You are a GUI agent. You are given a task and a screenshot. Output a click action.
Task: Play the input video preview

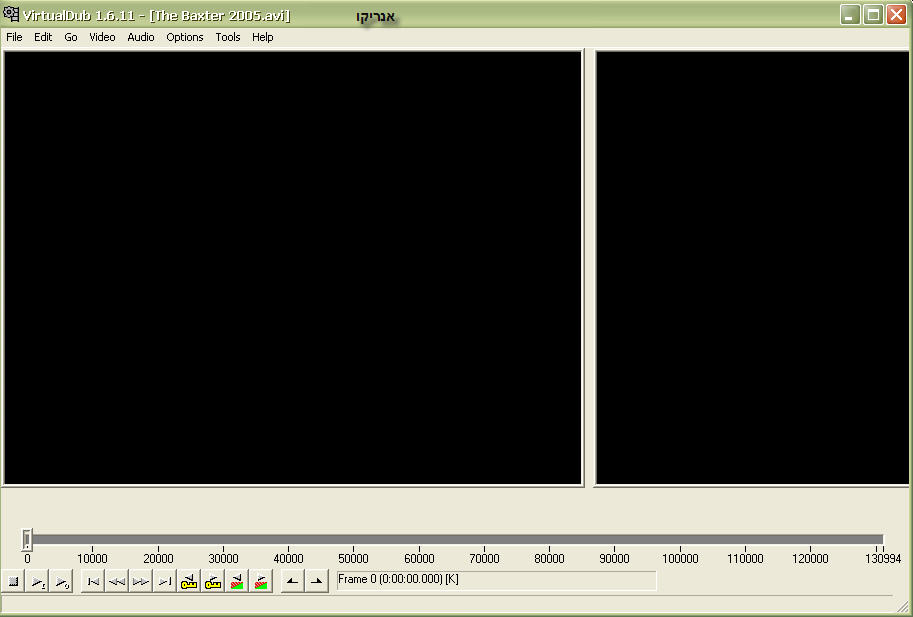(38, 581)
